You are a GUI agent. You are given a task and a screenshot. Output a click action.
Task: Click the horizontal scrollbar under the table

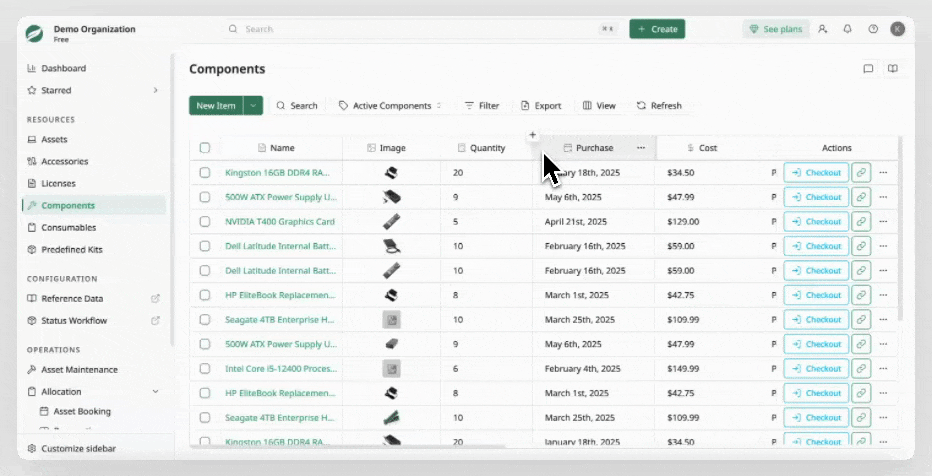tap(348, 446)
